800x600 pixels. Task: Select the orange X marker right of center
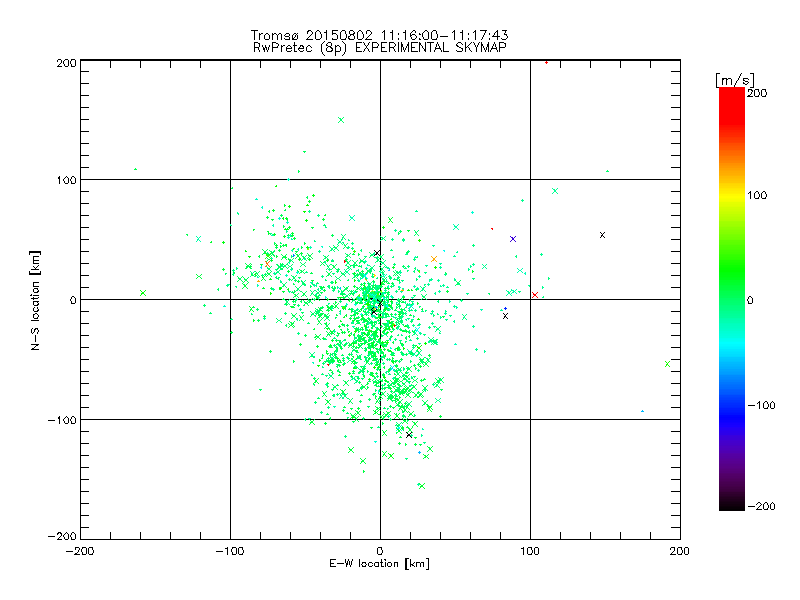pos(434,259)
